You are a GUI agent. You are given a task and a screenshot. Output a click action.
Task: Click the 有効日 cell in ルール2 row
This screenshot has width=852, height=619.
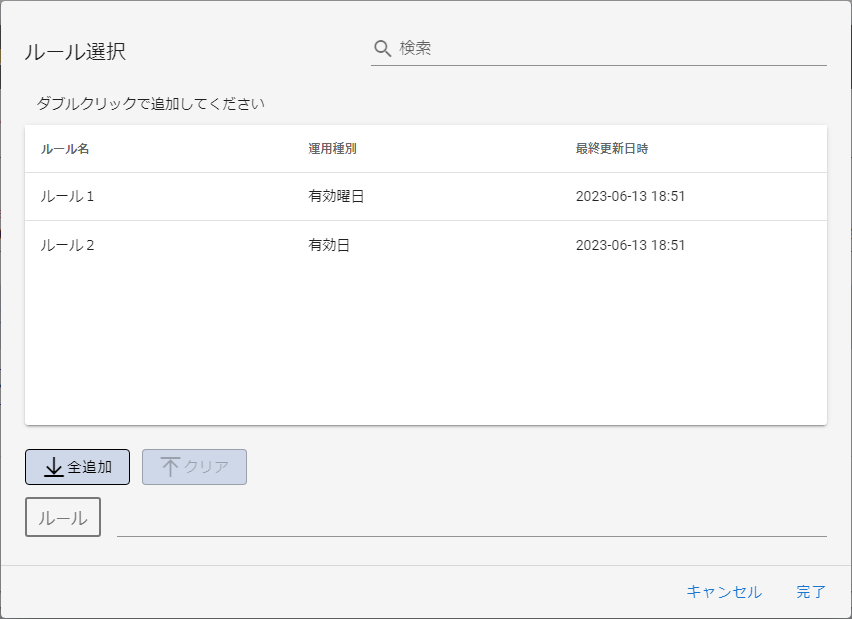pyautogui.click(x=329, y=245)
